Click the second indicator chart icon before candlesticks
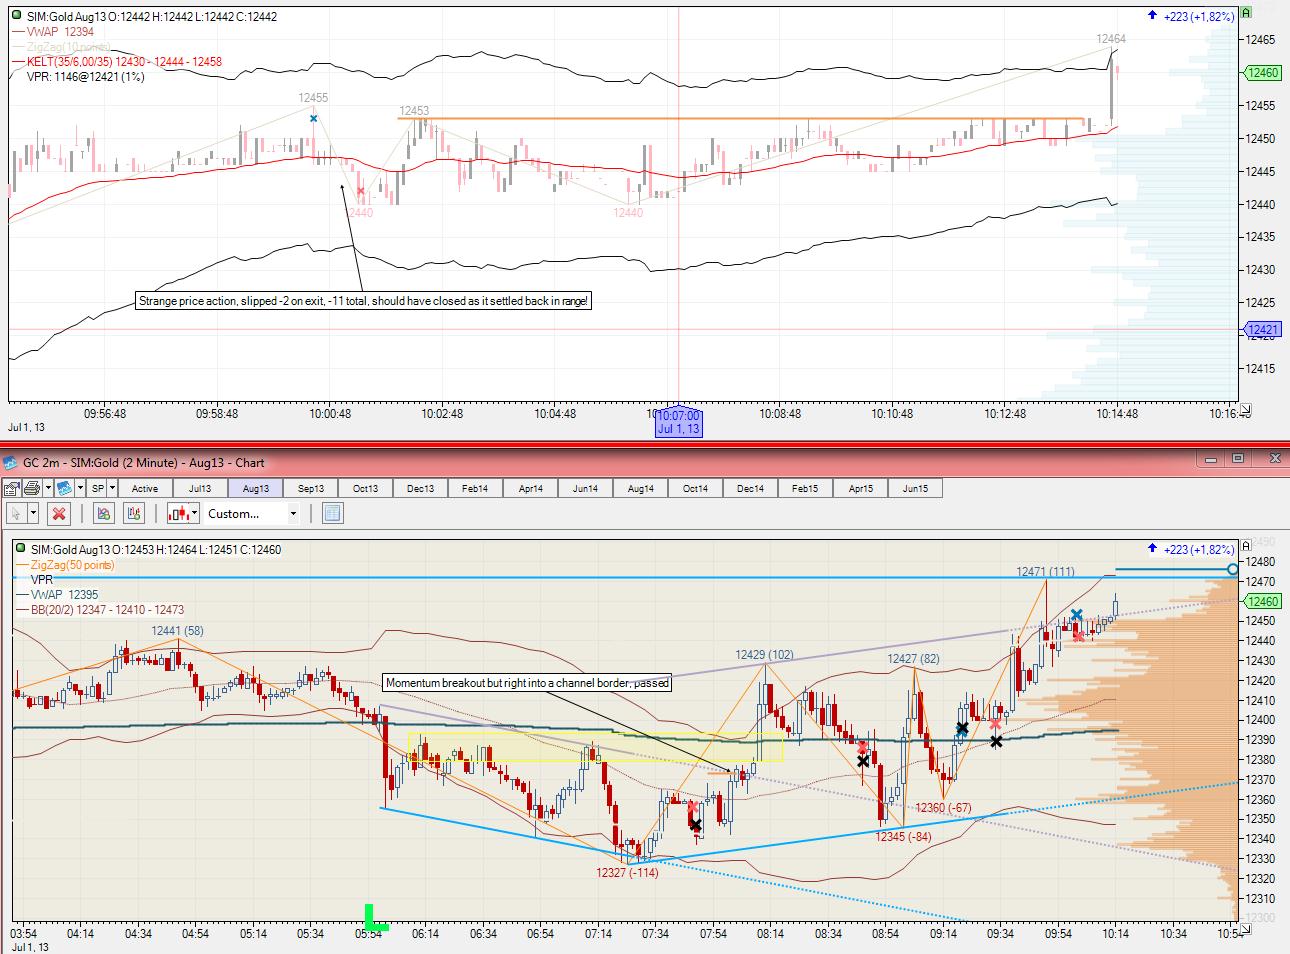The image size is (1290, 954). pyautogui.click(x=133, y=513)
